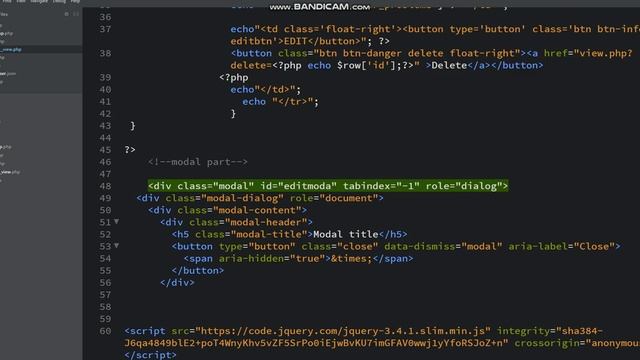Click the closing </div> tag on line 56
The height and width of the screenshot is (360, 640).
[x=177, y=282]
